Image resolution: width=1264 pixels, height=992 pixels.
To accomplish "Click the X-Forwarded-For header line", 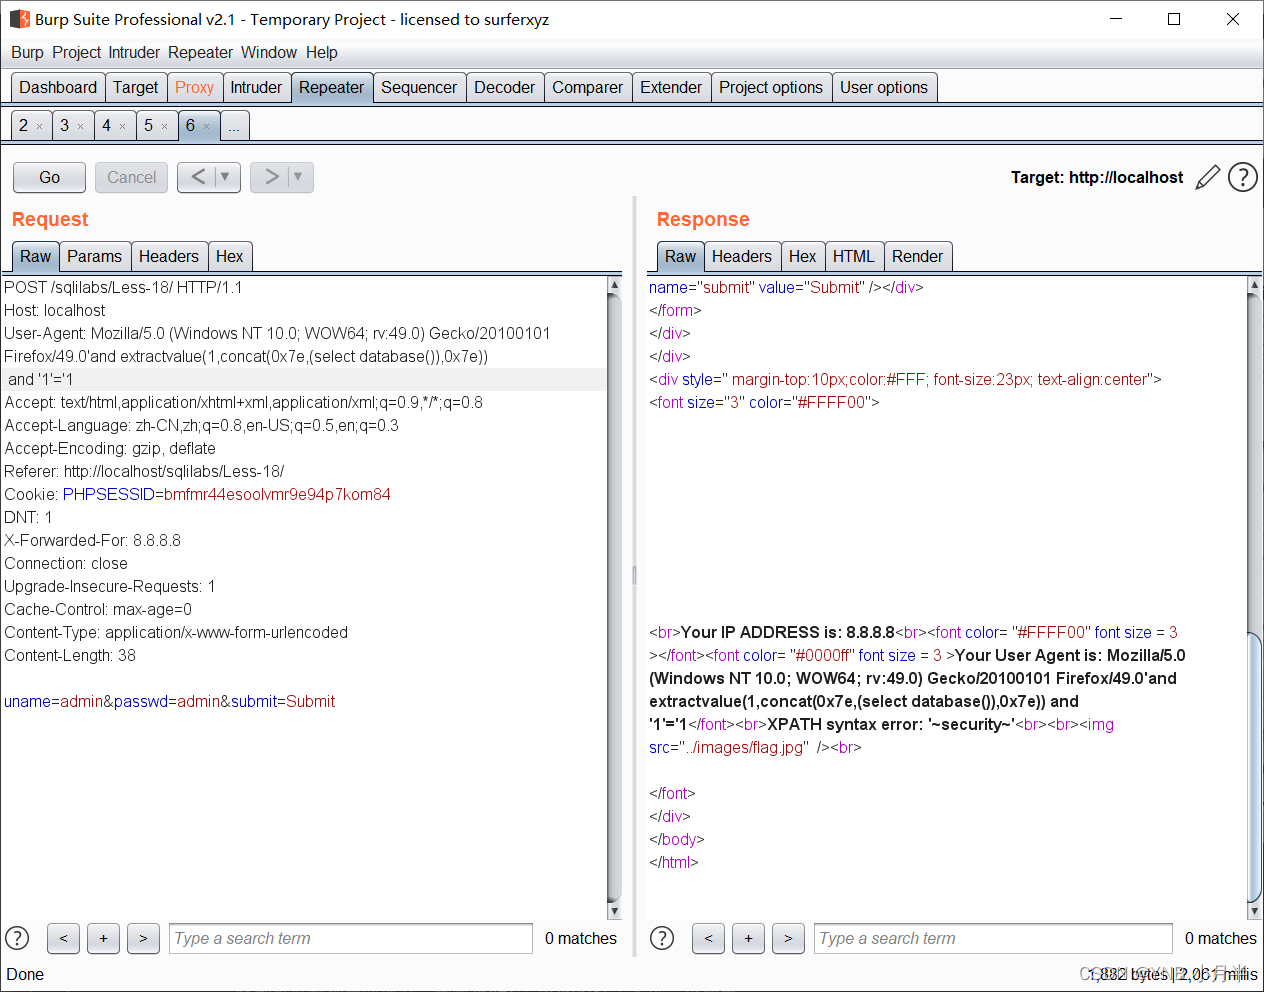I will (93, 540).
